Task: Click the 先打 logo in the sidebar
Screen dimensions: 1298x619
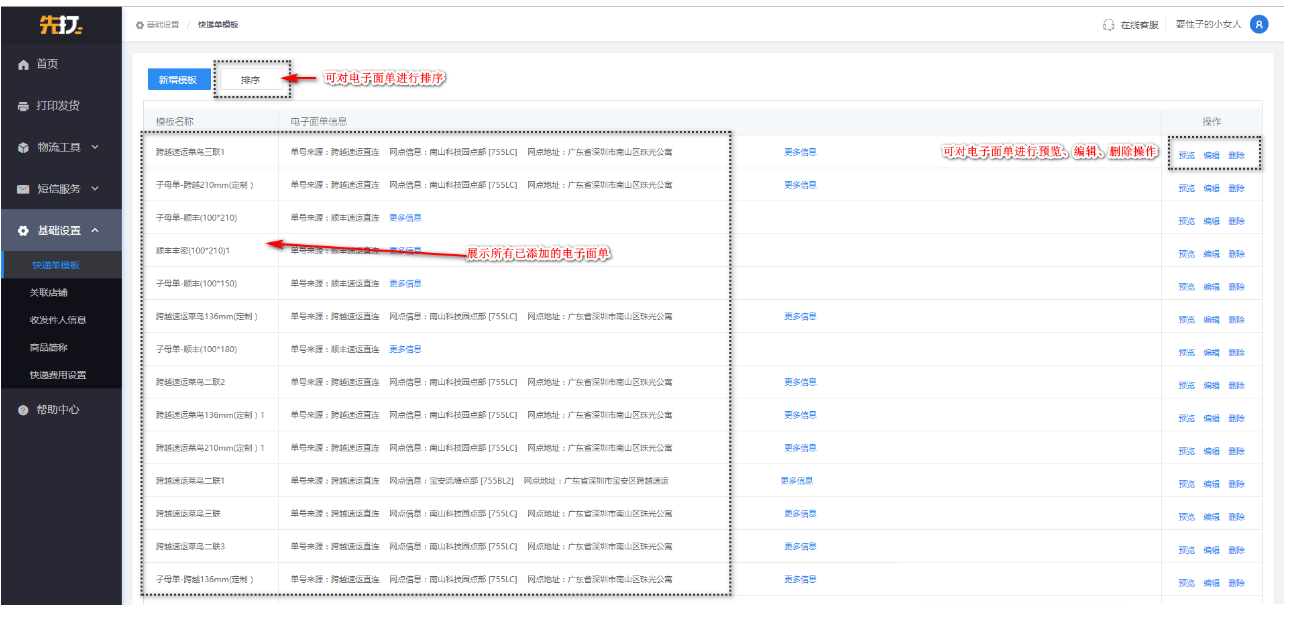Action: tap(61, 24)
